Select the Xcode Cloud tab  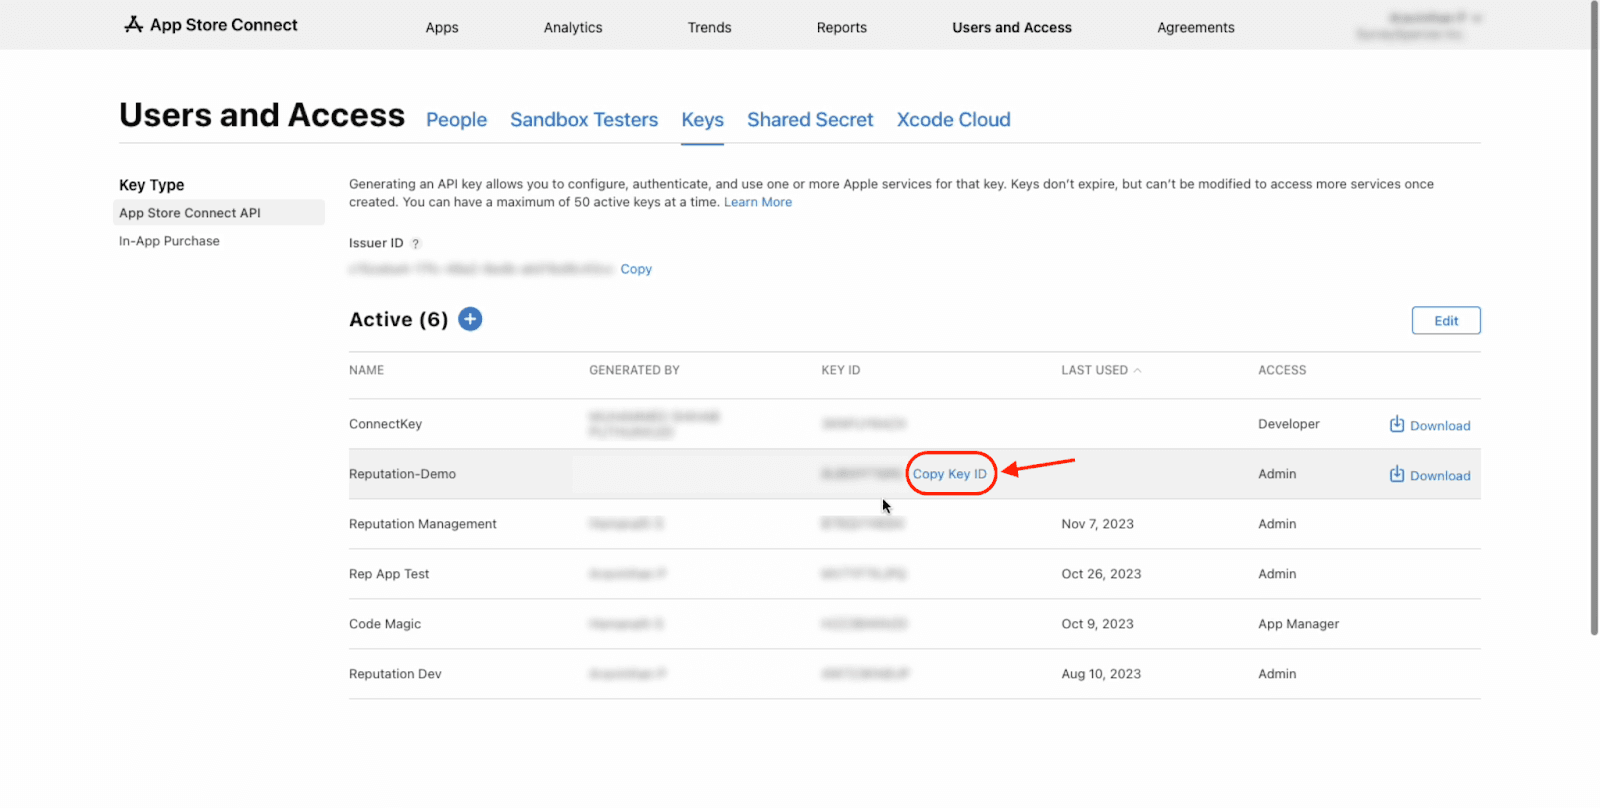click(953, 120)
